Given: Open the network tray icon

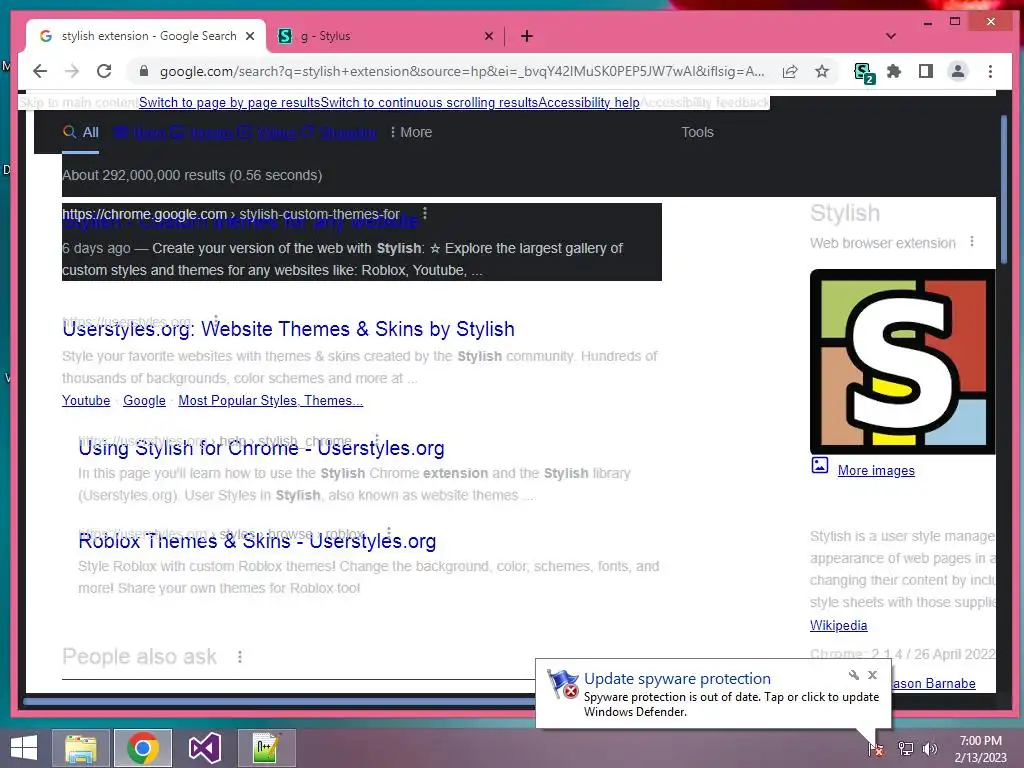Looking at the screenshot, I should point(906,749).
